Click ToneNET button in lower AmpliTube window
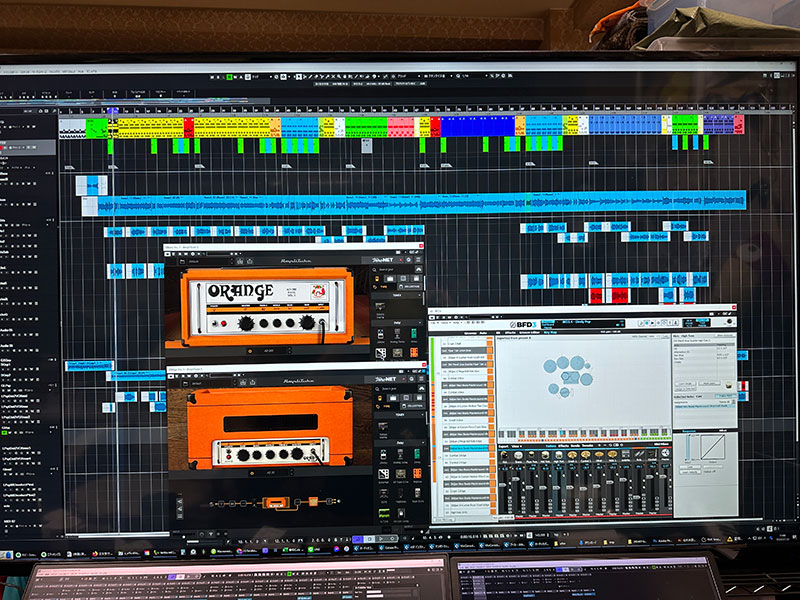 click(386, 379)
